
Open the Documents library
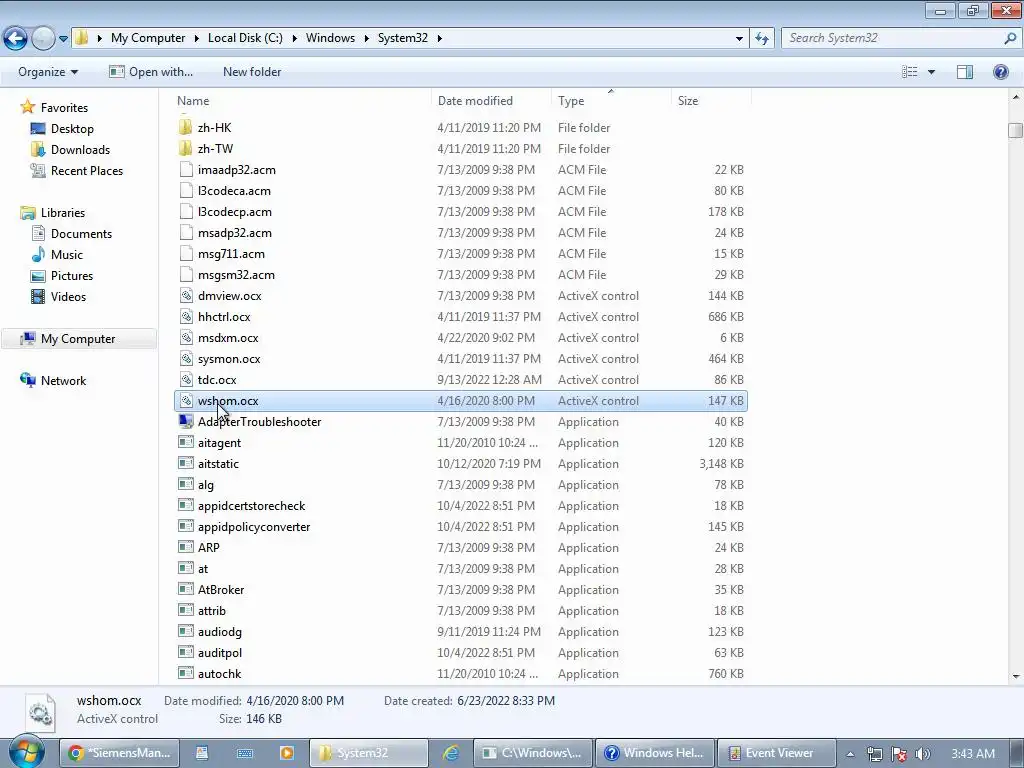pos(81,234)
